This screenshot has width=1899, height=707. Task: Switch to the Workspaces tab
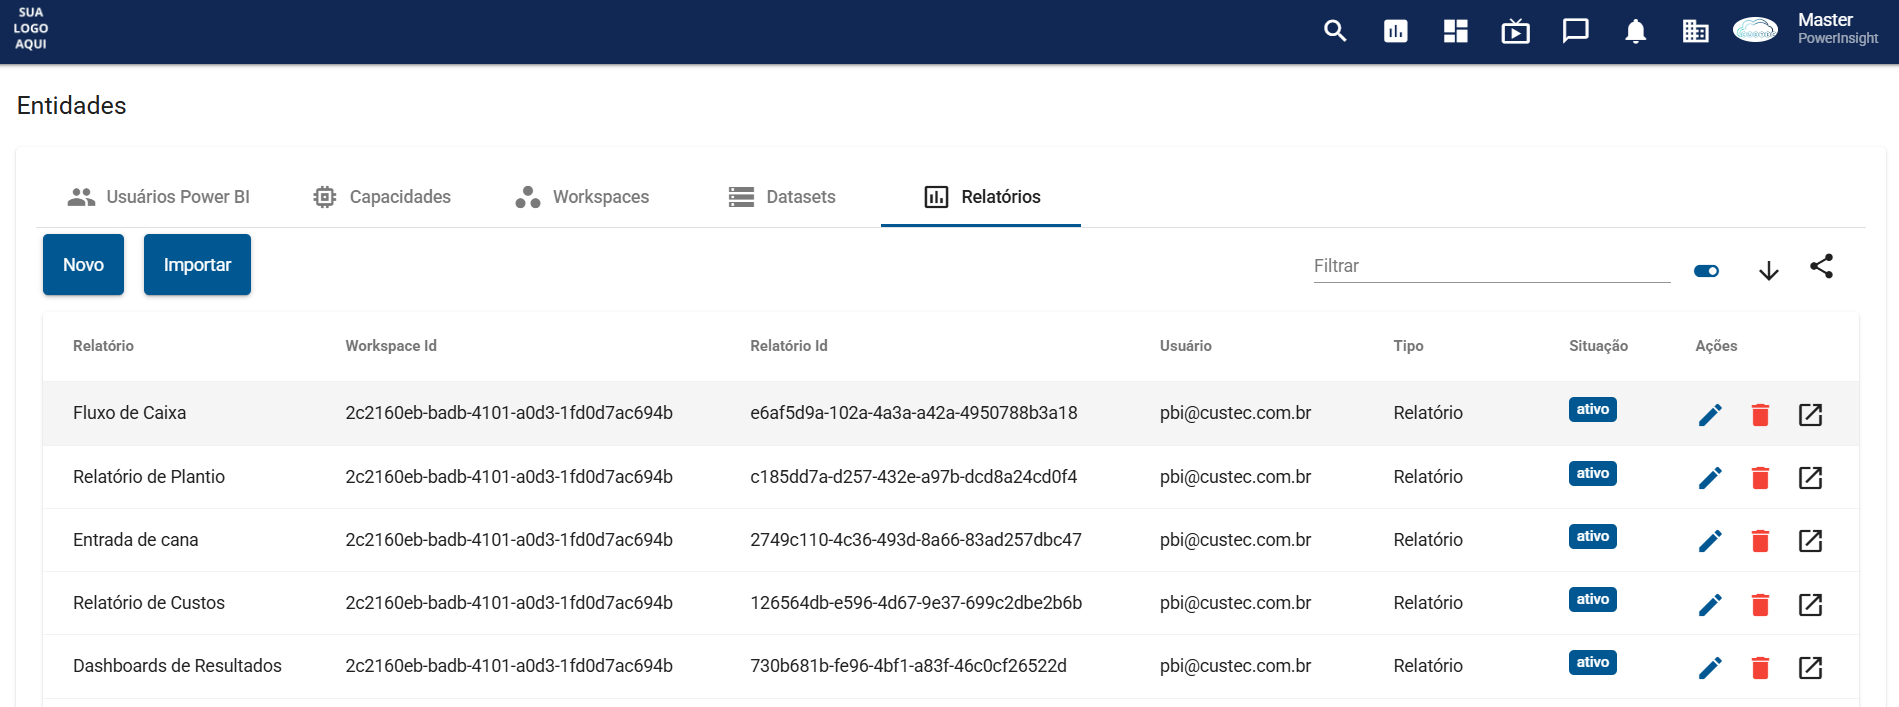click(x=581, y=197)
